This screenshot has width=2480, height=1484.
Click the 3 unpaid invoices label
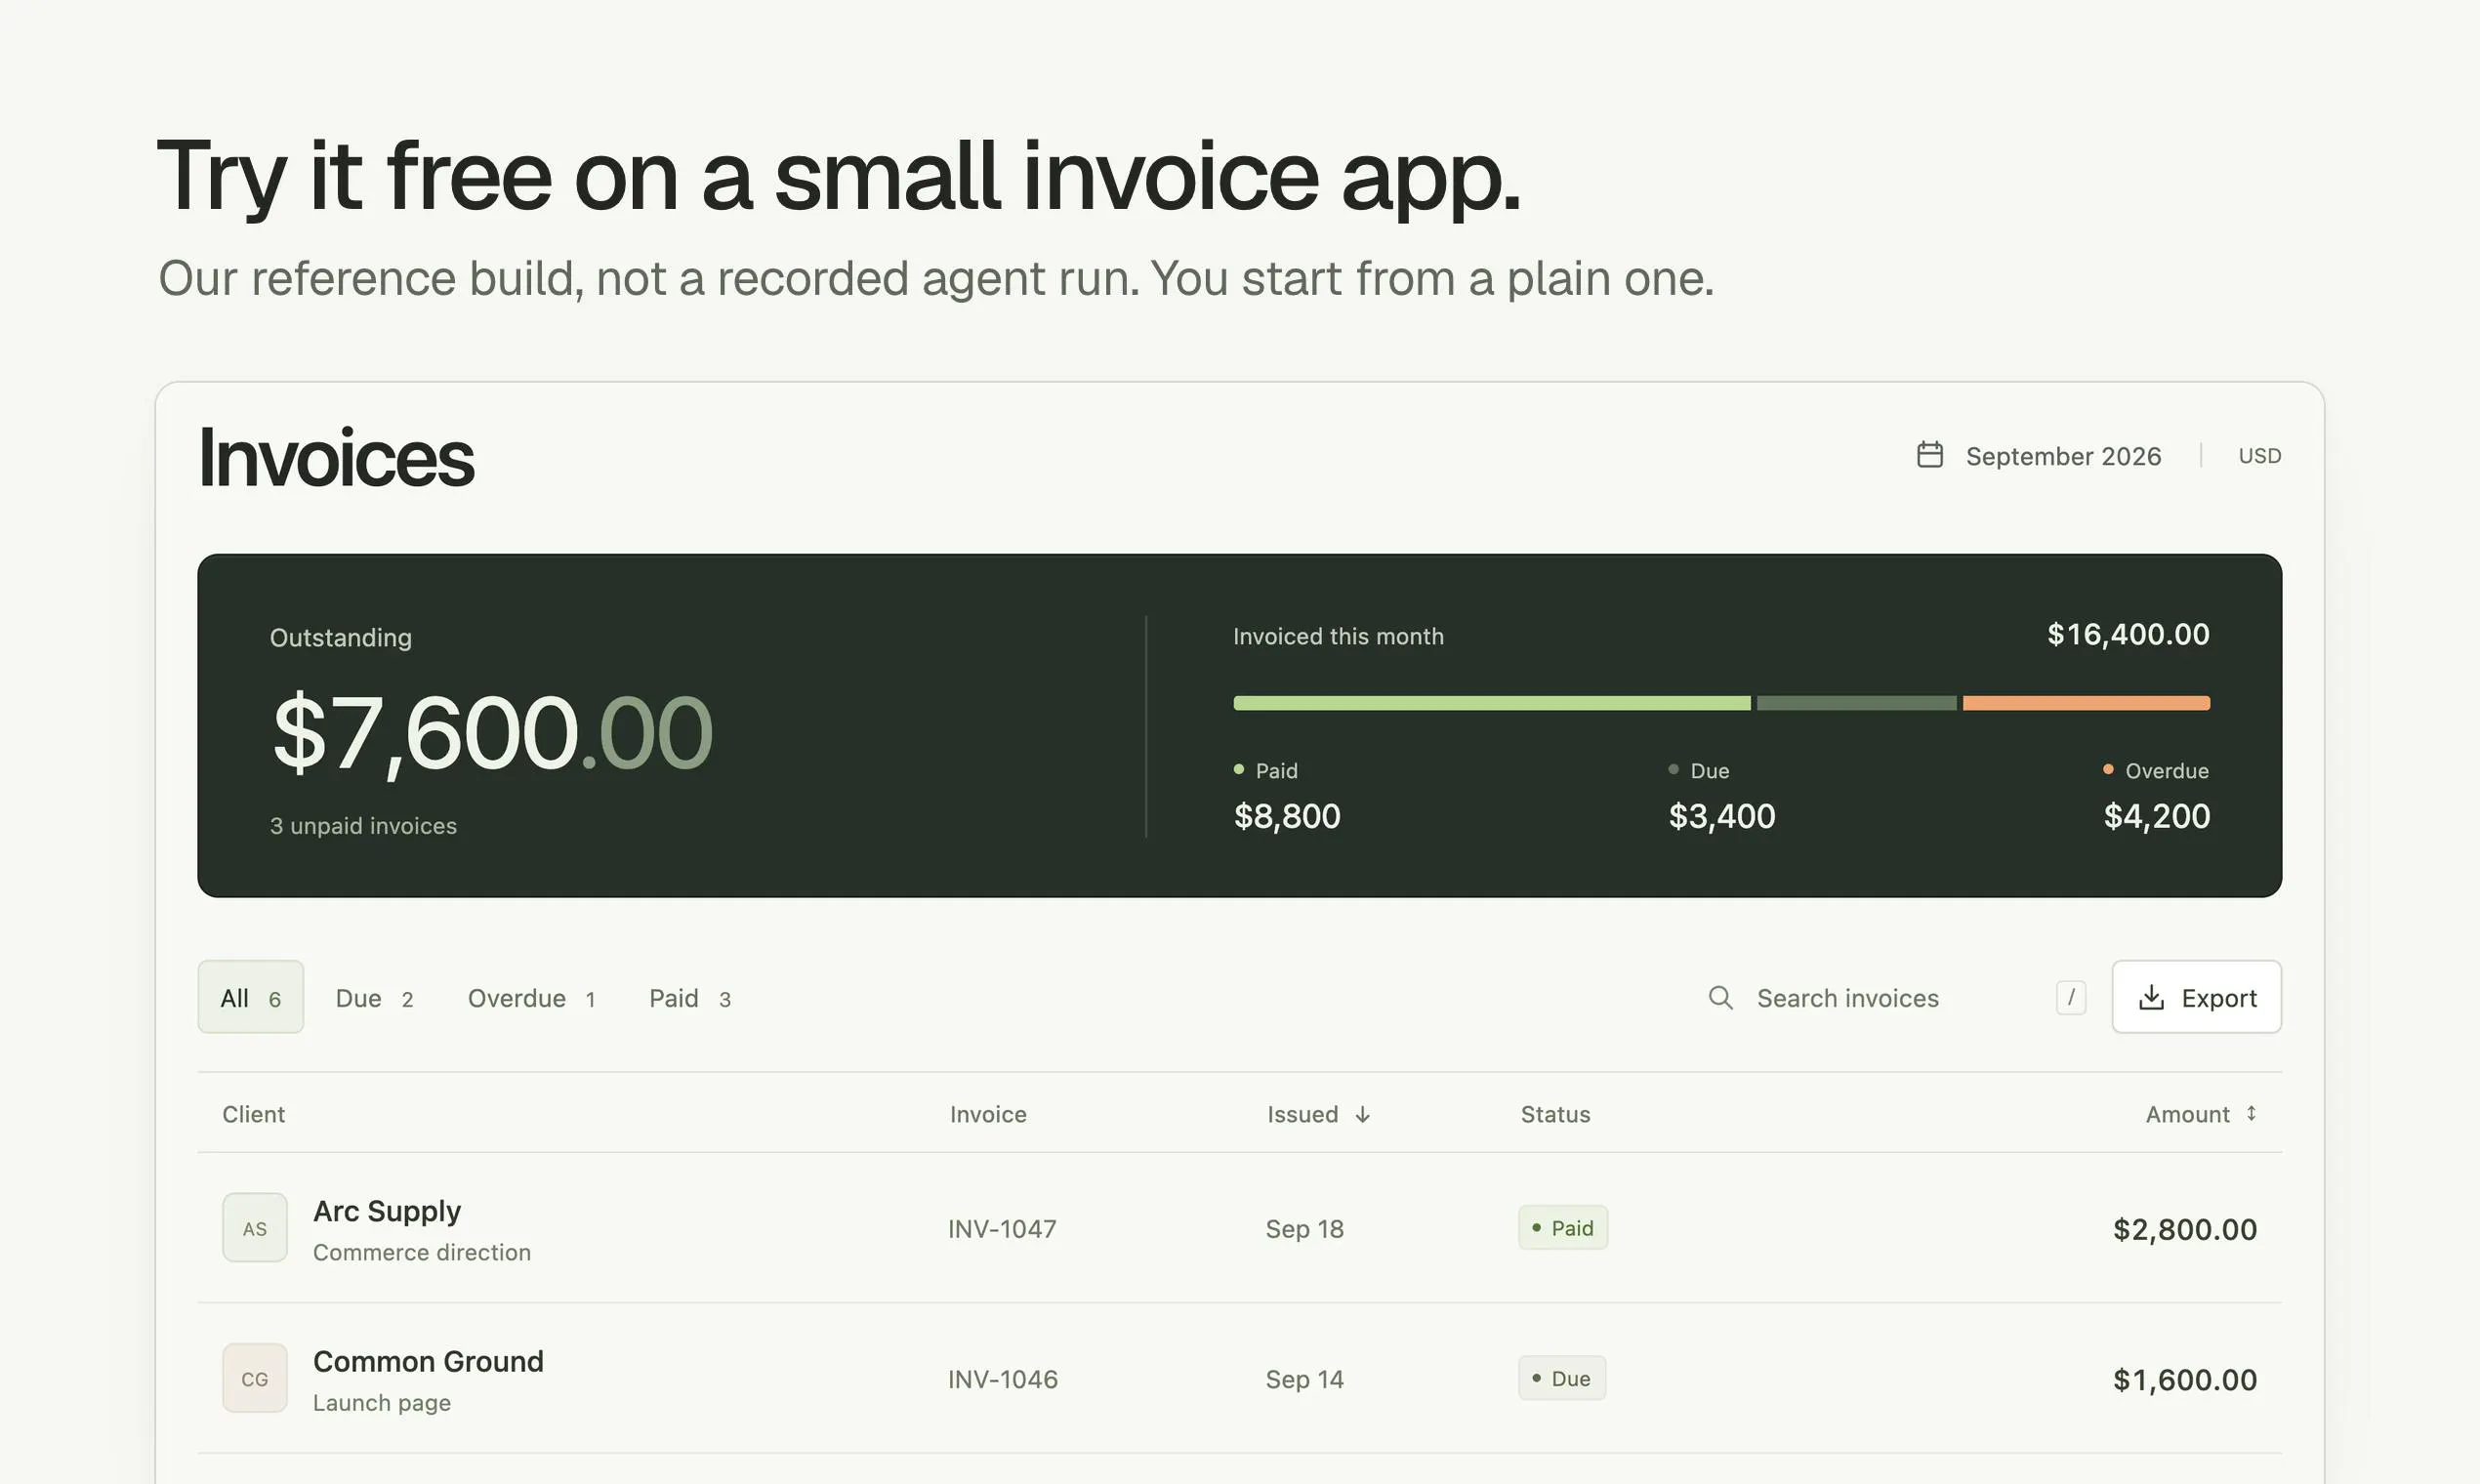[363, 826]
